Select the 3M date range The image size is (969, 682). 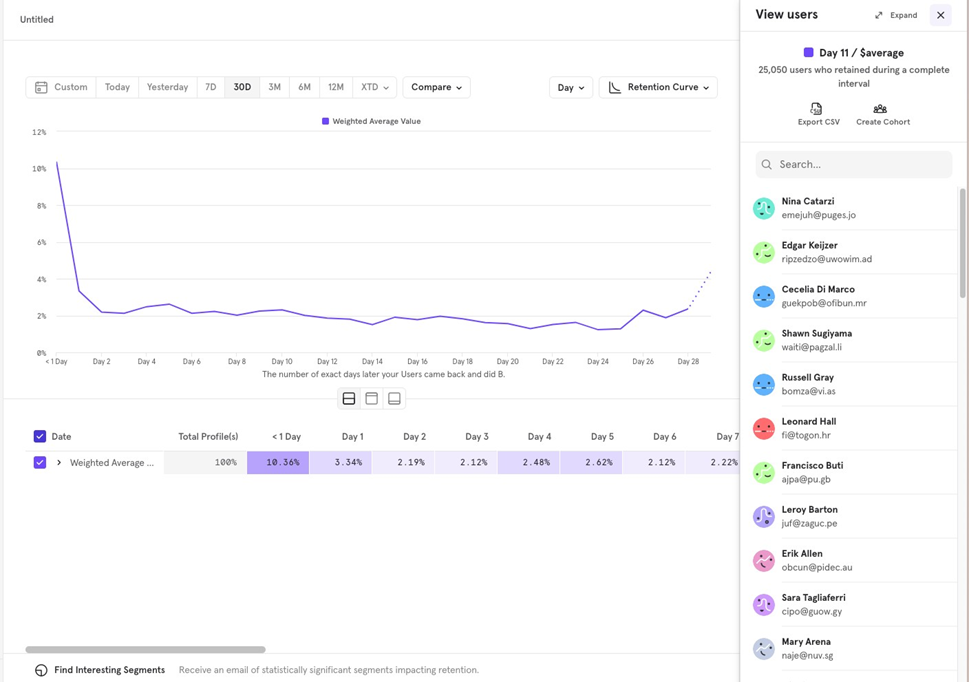(x=274, y=87)
